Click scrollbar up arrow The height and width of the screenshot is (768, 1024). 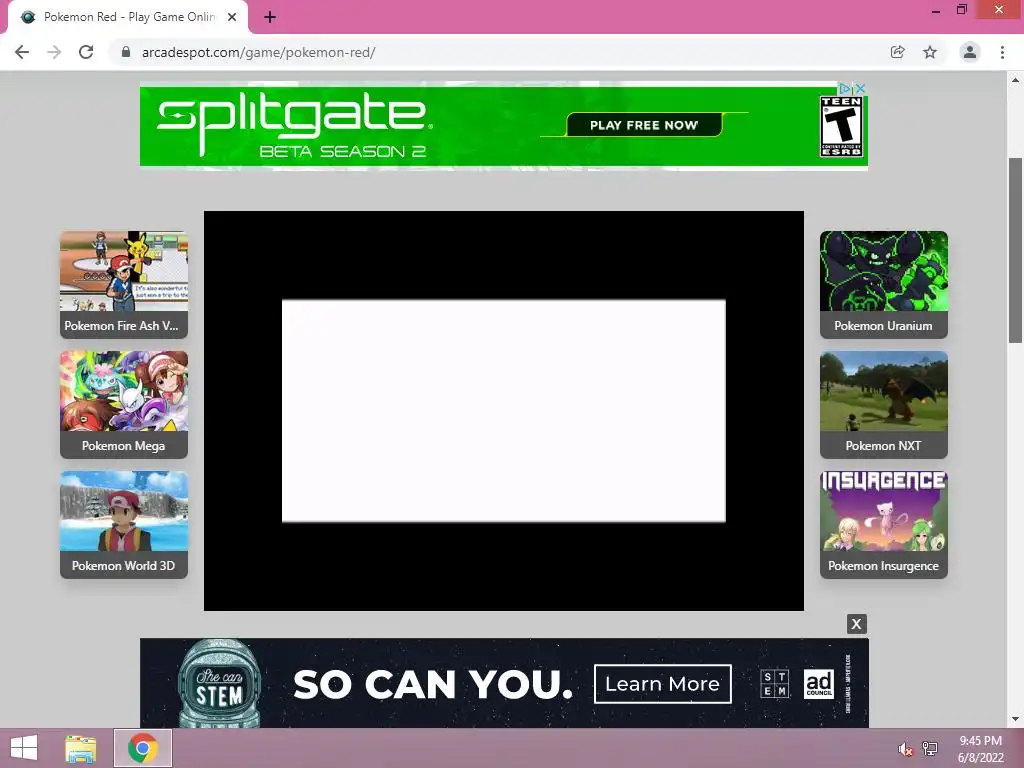pos(1015,80)
